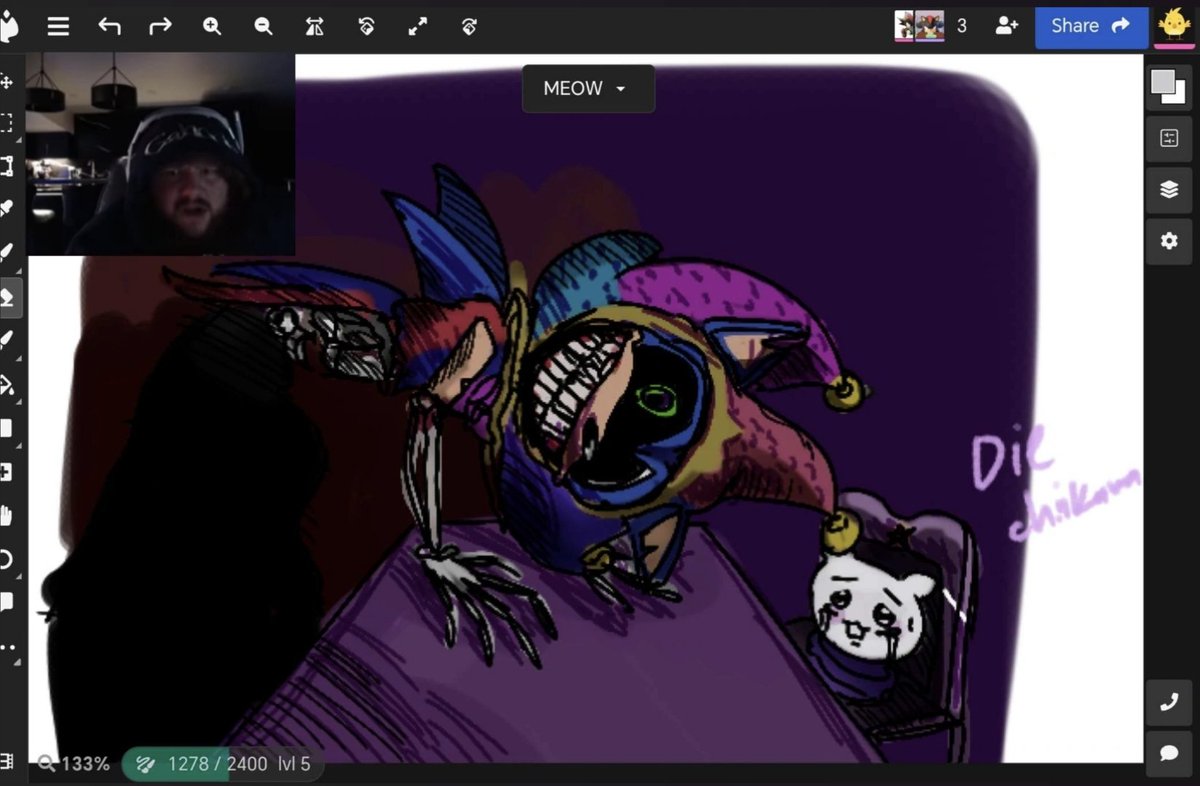Select the Brush tool
This screenshot has width=1200, height=786.
[x=6, y=252]
